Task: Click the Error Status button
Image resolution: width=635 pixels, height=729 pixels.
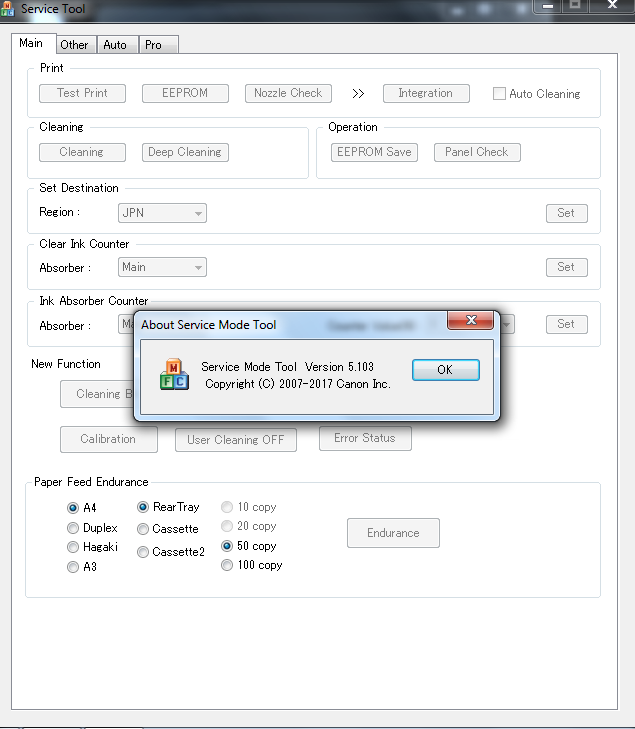Action: pos(365,438)
